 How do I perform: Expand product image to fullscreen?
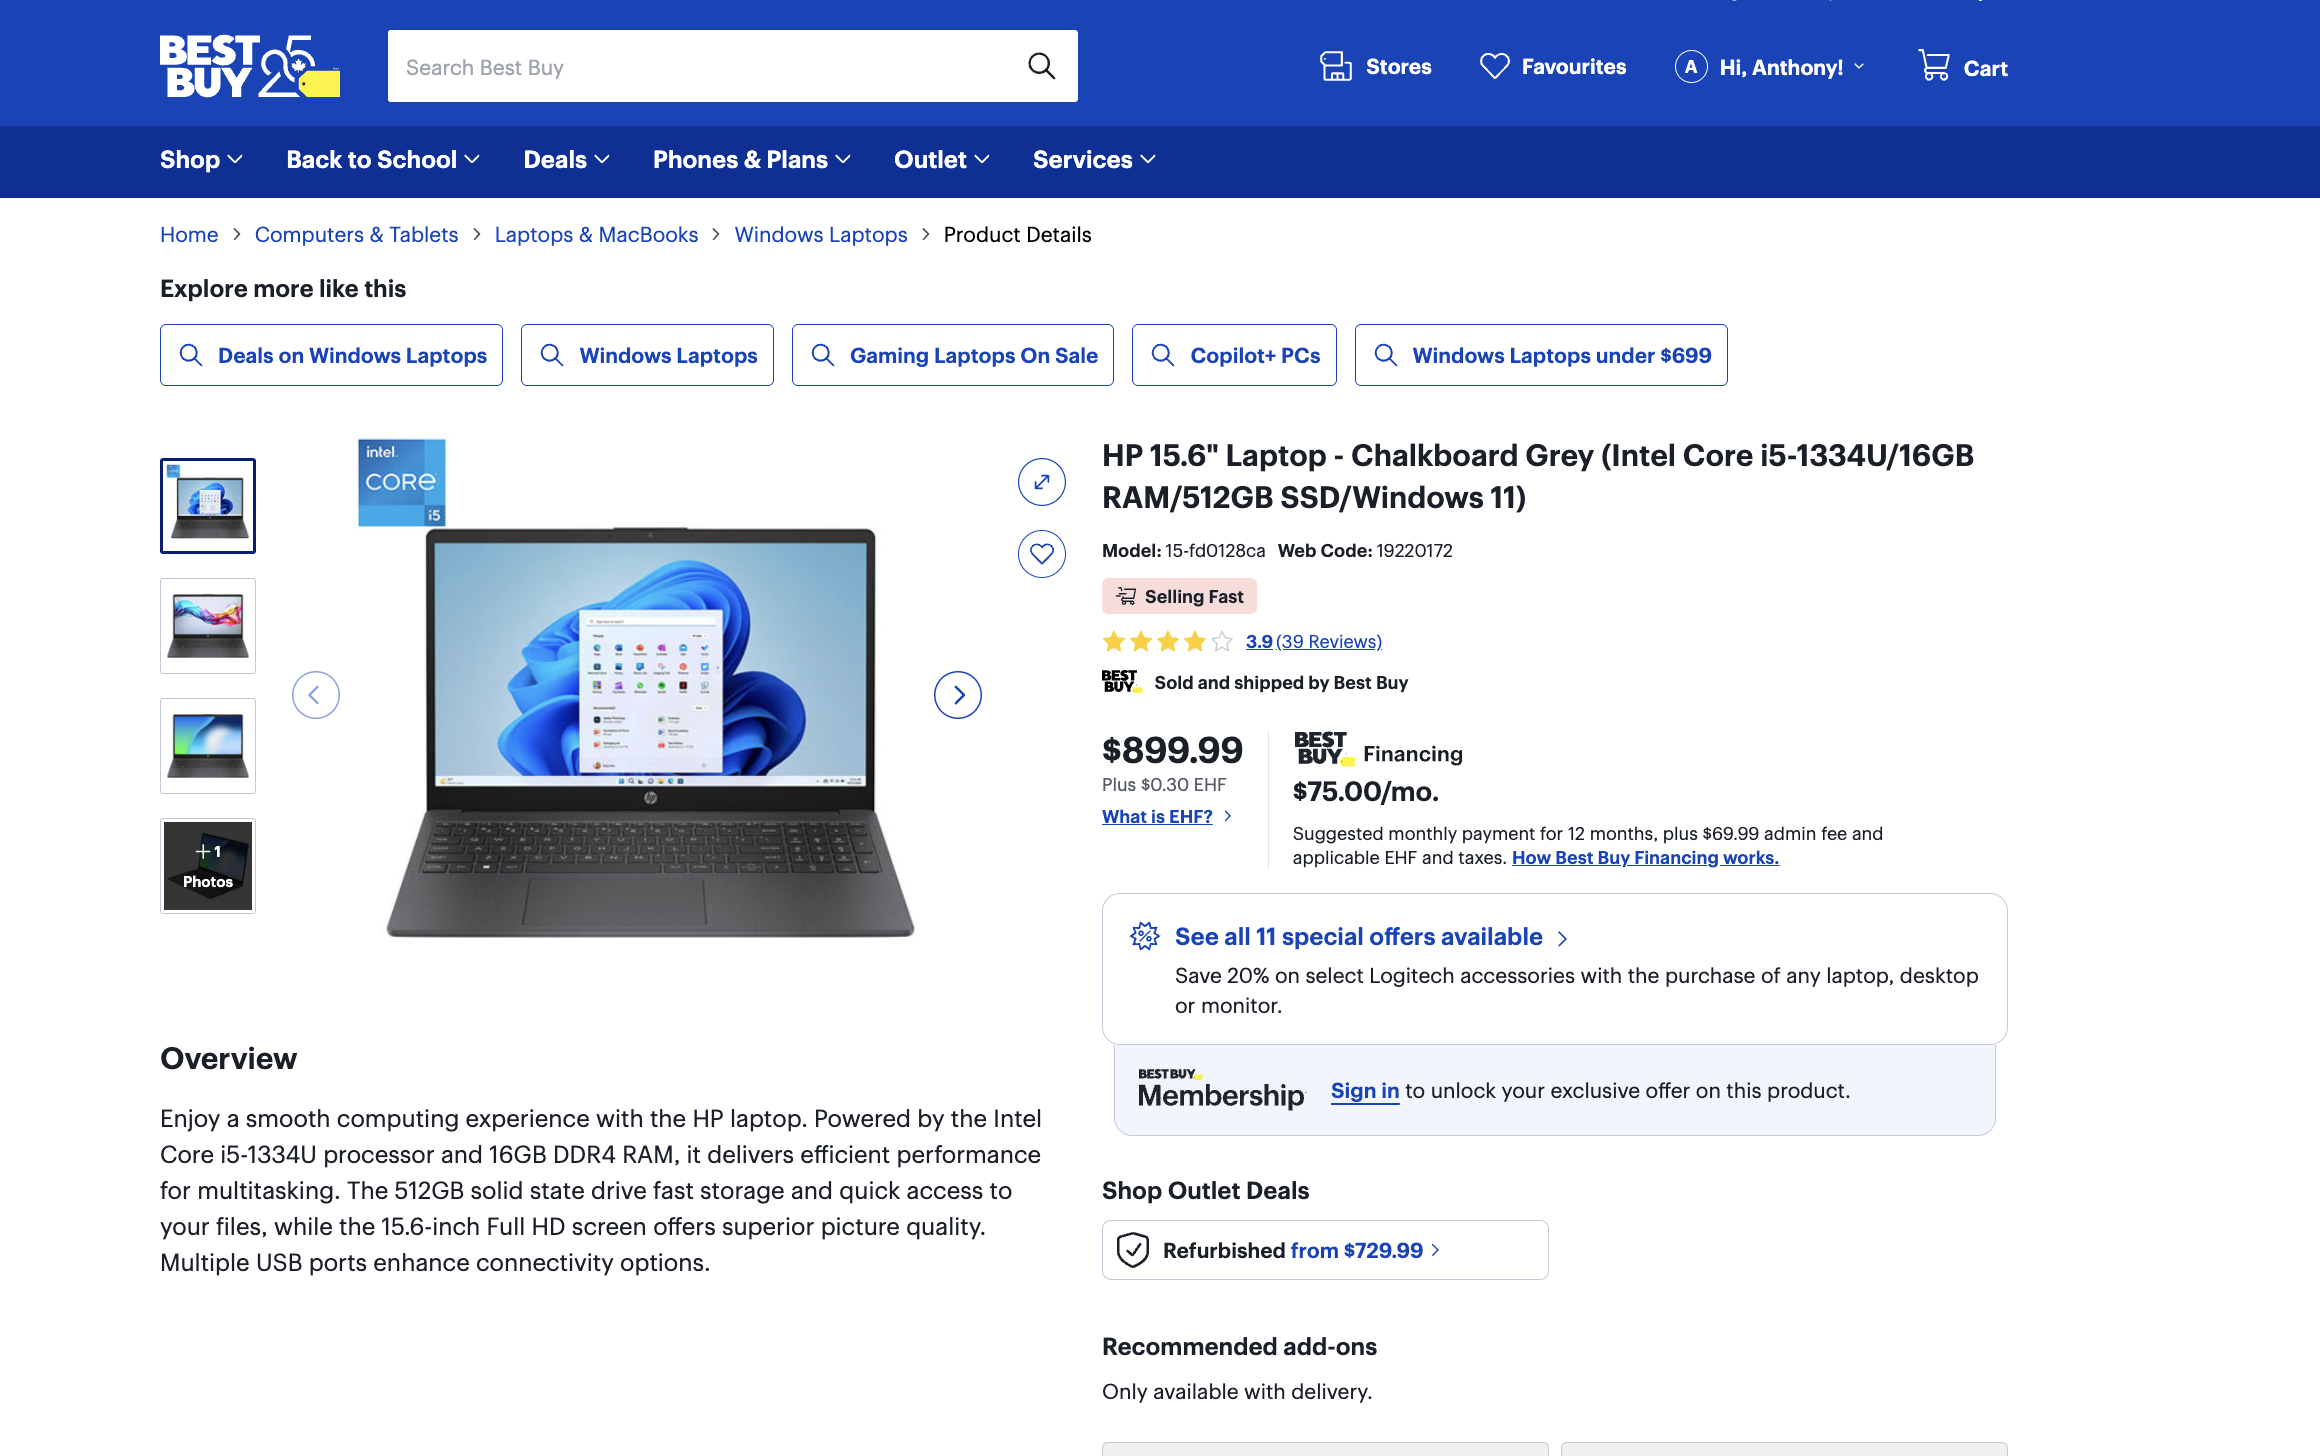1041,482
